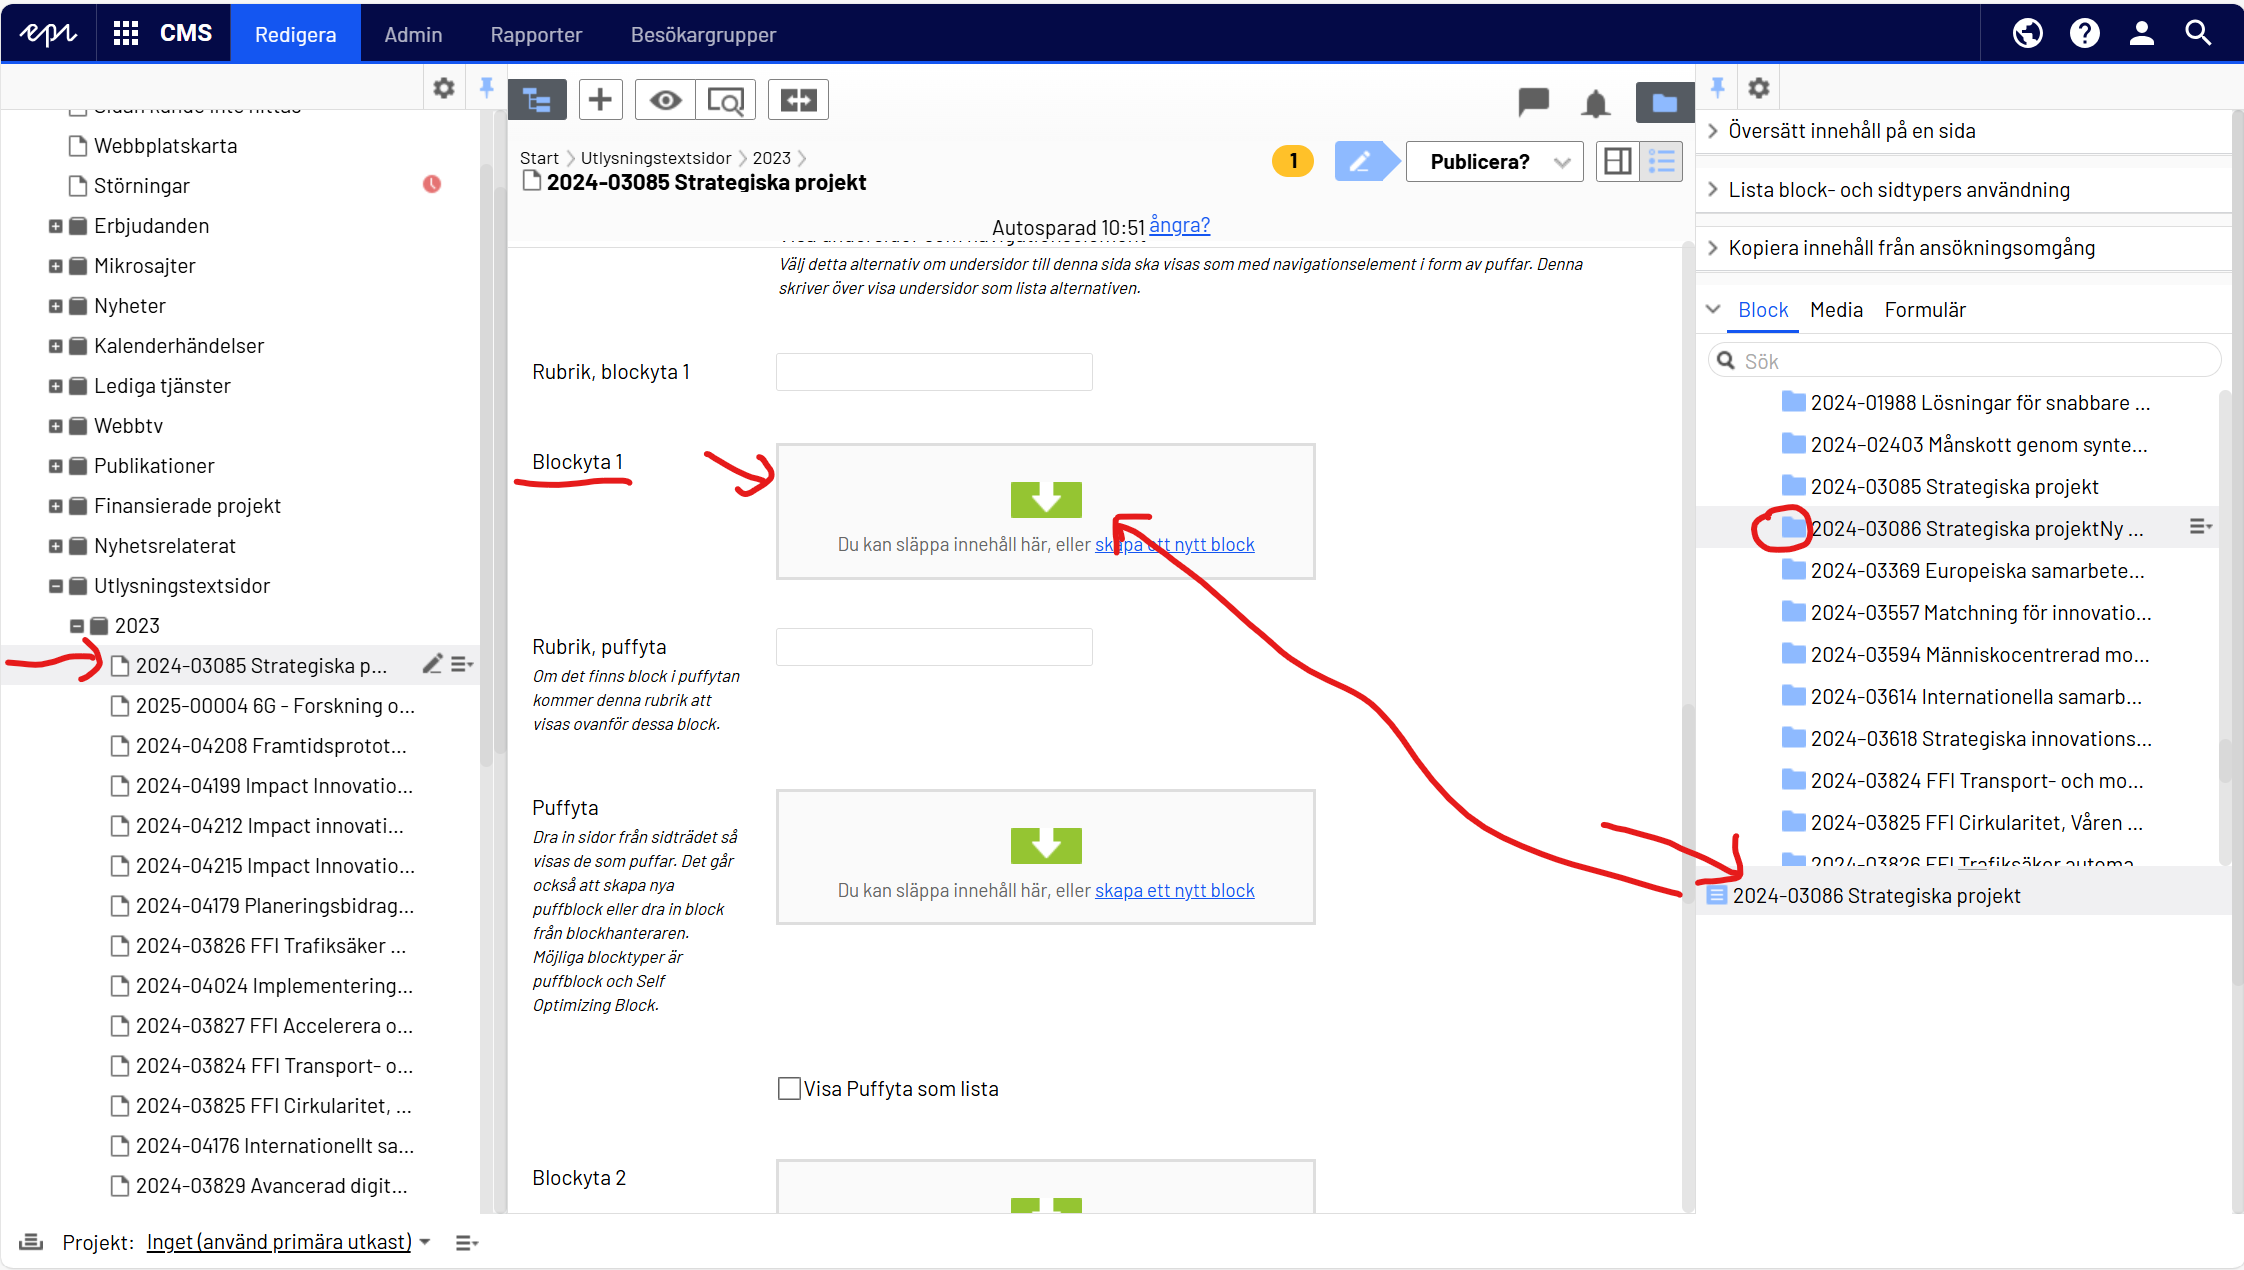Click skapa ett nytt block in Puffyta
This screenshot has height=1270, width=2244.
[x=1174, y=890]
